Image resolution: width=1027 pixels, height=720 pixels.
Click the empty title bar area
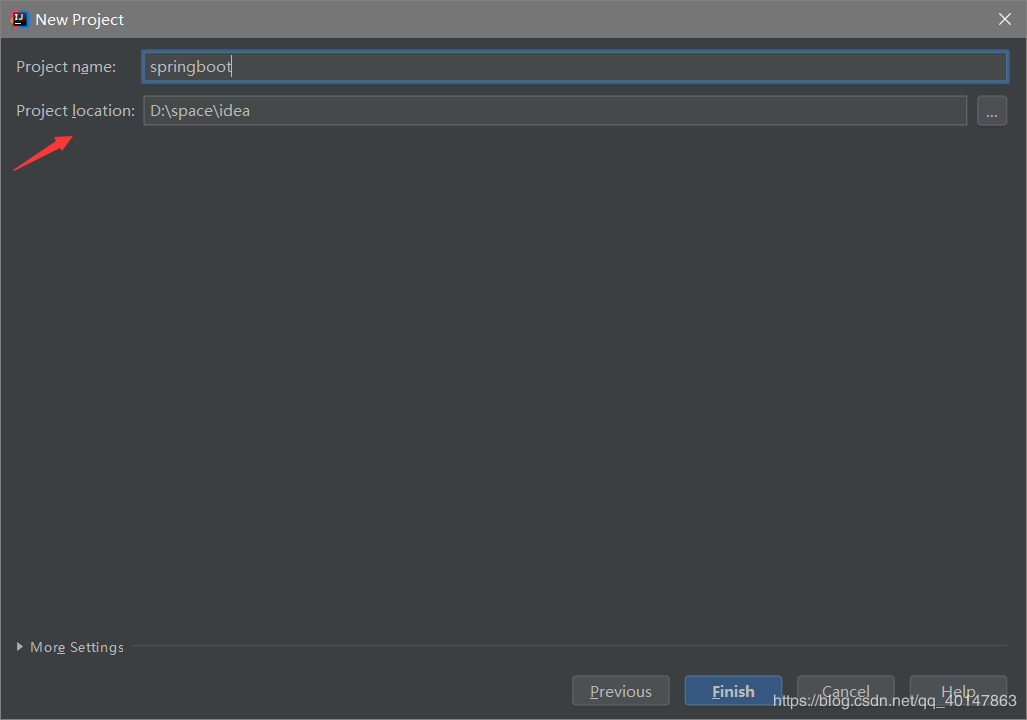click(550, 19)
